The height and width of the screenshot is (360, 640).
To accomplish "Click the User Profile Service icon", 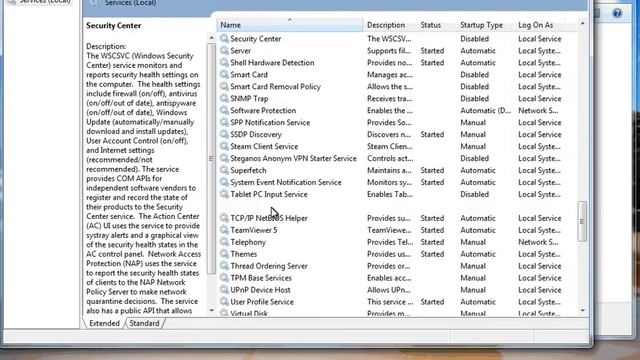I will click(224, 302).
